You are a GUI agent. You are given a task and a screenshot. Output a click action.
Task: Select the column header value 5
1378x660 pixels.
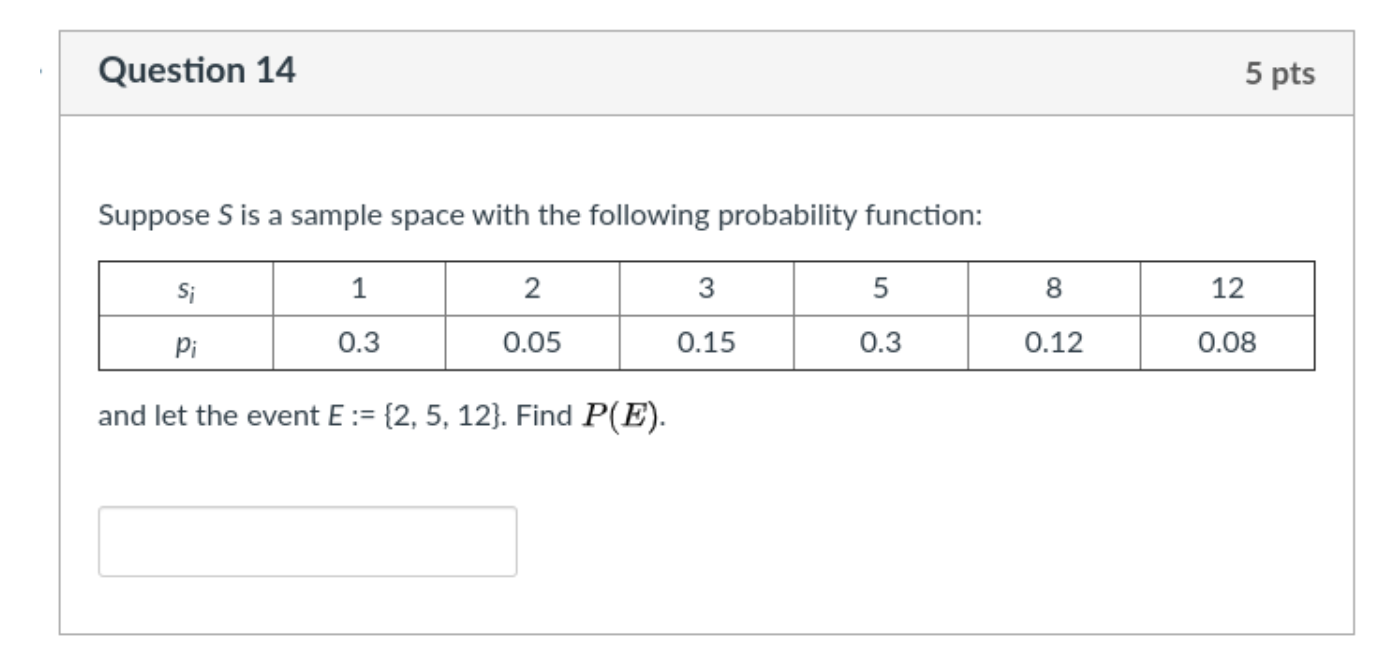pos(881,290)
